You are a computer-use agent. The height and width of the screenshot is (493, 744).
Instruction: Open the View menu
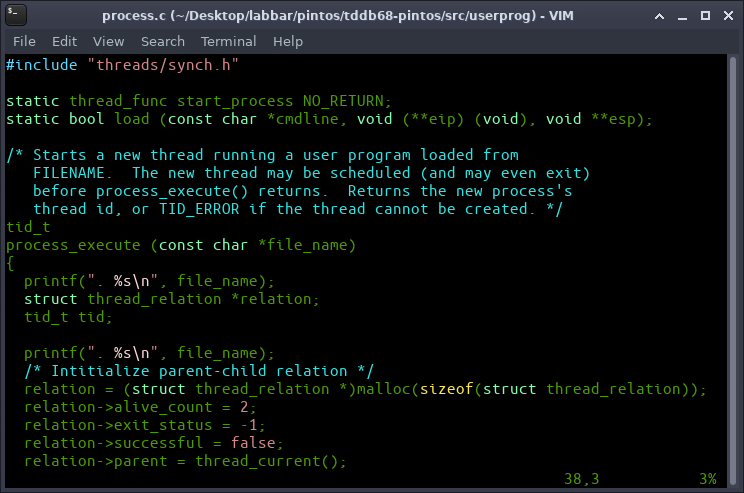click(108, 41)
